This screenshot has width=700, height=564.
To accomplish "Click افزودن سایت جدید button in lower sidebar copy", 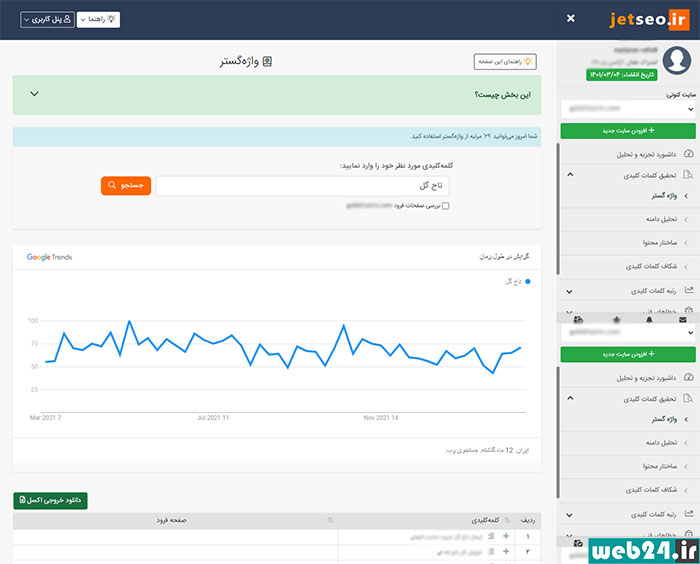I will pos(628,355).
